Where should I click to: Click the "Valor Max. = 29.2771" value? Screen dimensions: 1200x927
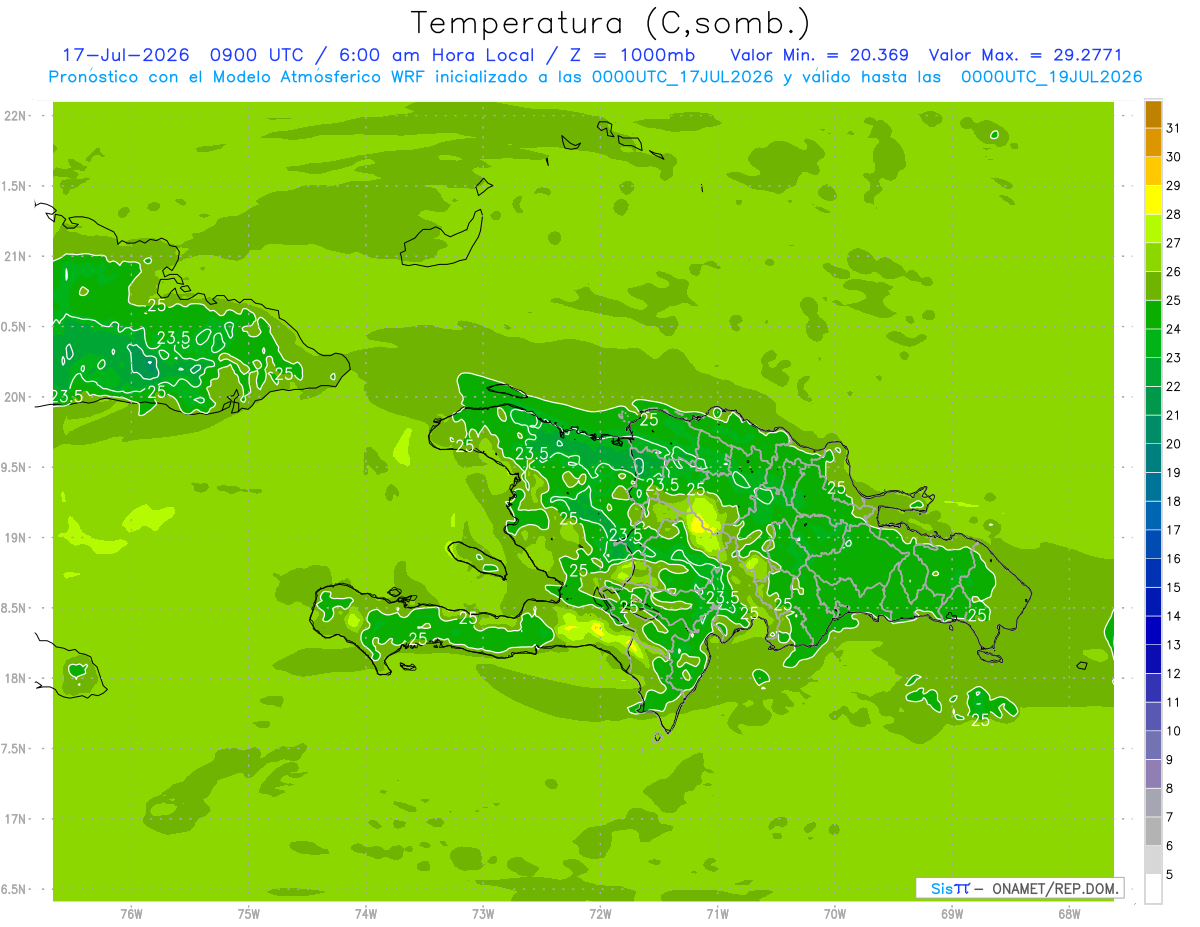tap(1028, 55)
